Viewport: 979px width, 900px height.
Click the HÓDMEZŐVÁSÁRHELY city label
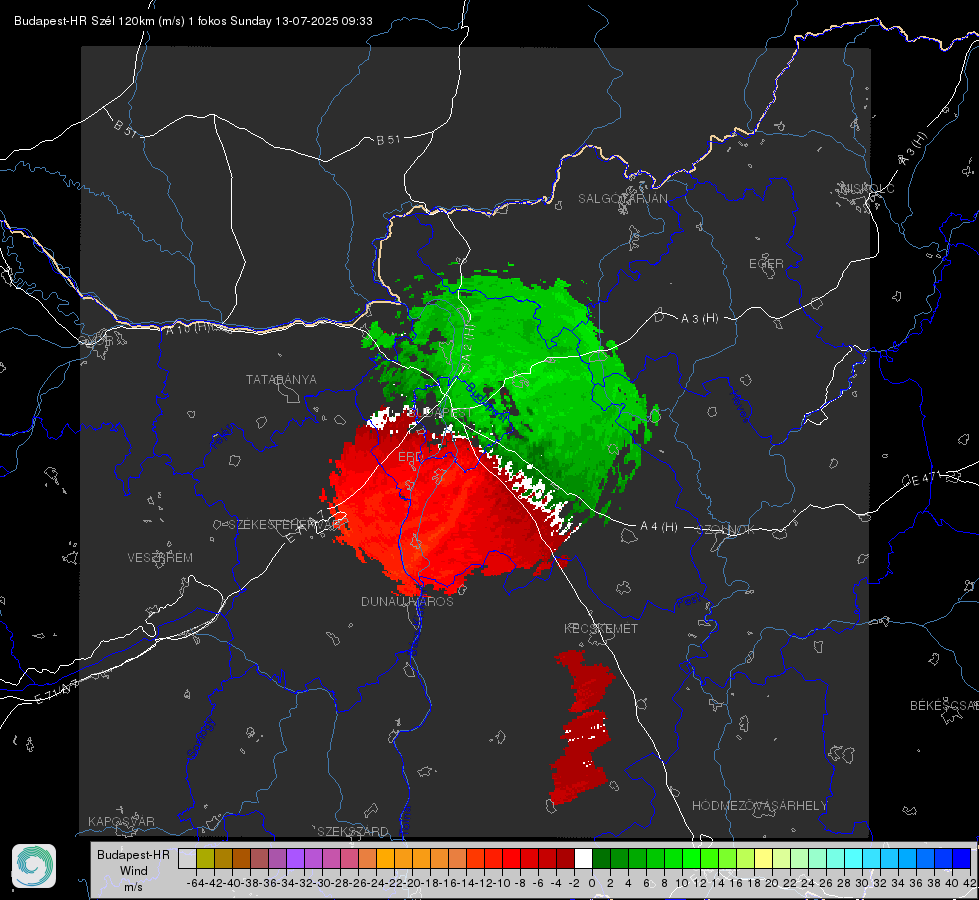(759, 805)
